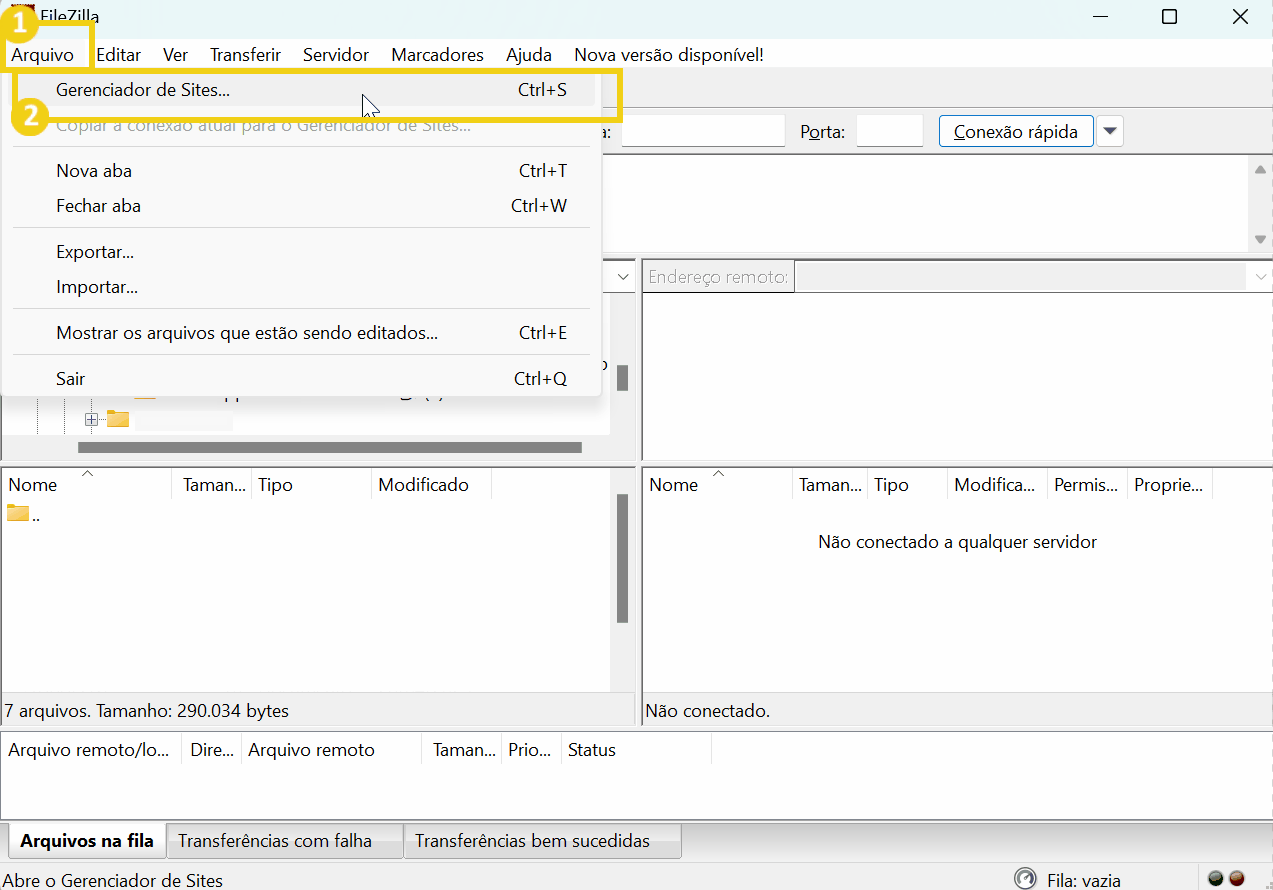Click queue 'Arquivo remoto' column header
Viewport: 1273px width, 890px height.
click(x=332, y=750)
